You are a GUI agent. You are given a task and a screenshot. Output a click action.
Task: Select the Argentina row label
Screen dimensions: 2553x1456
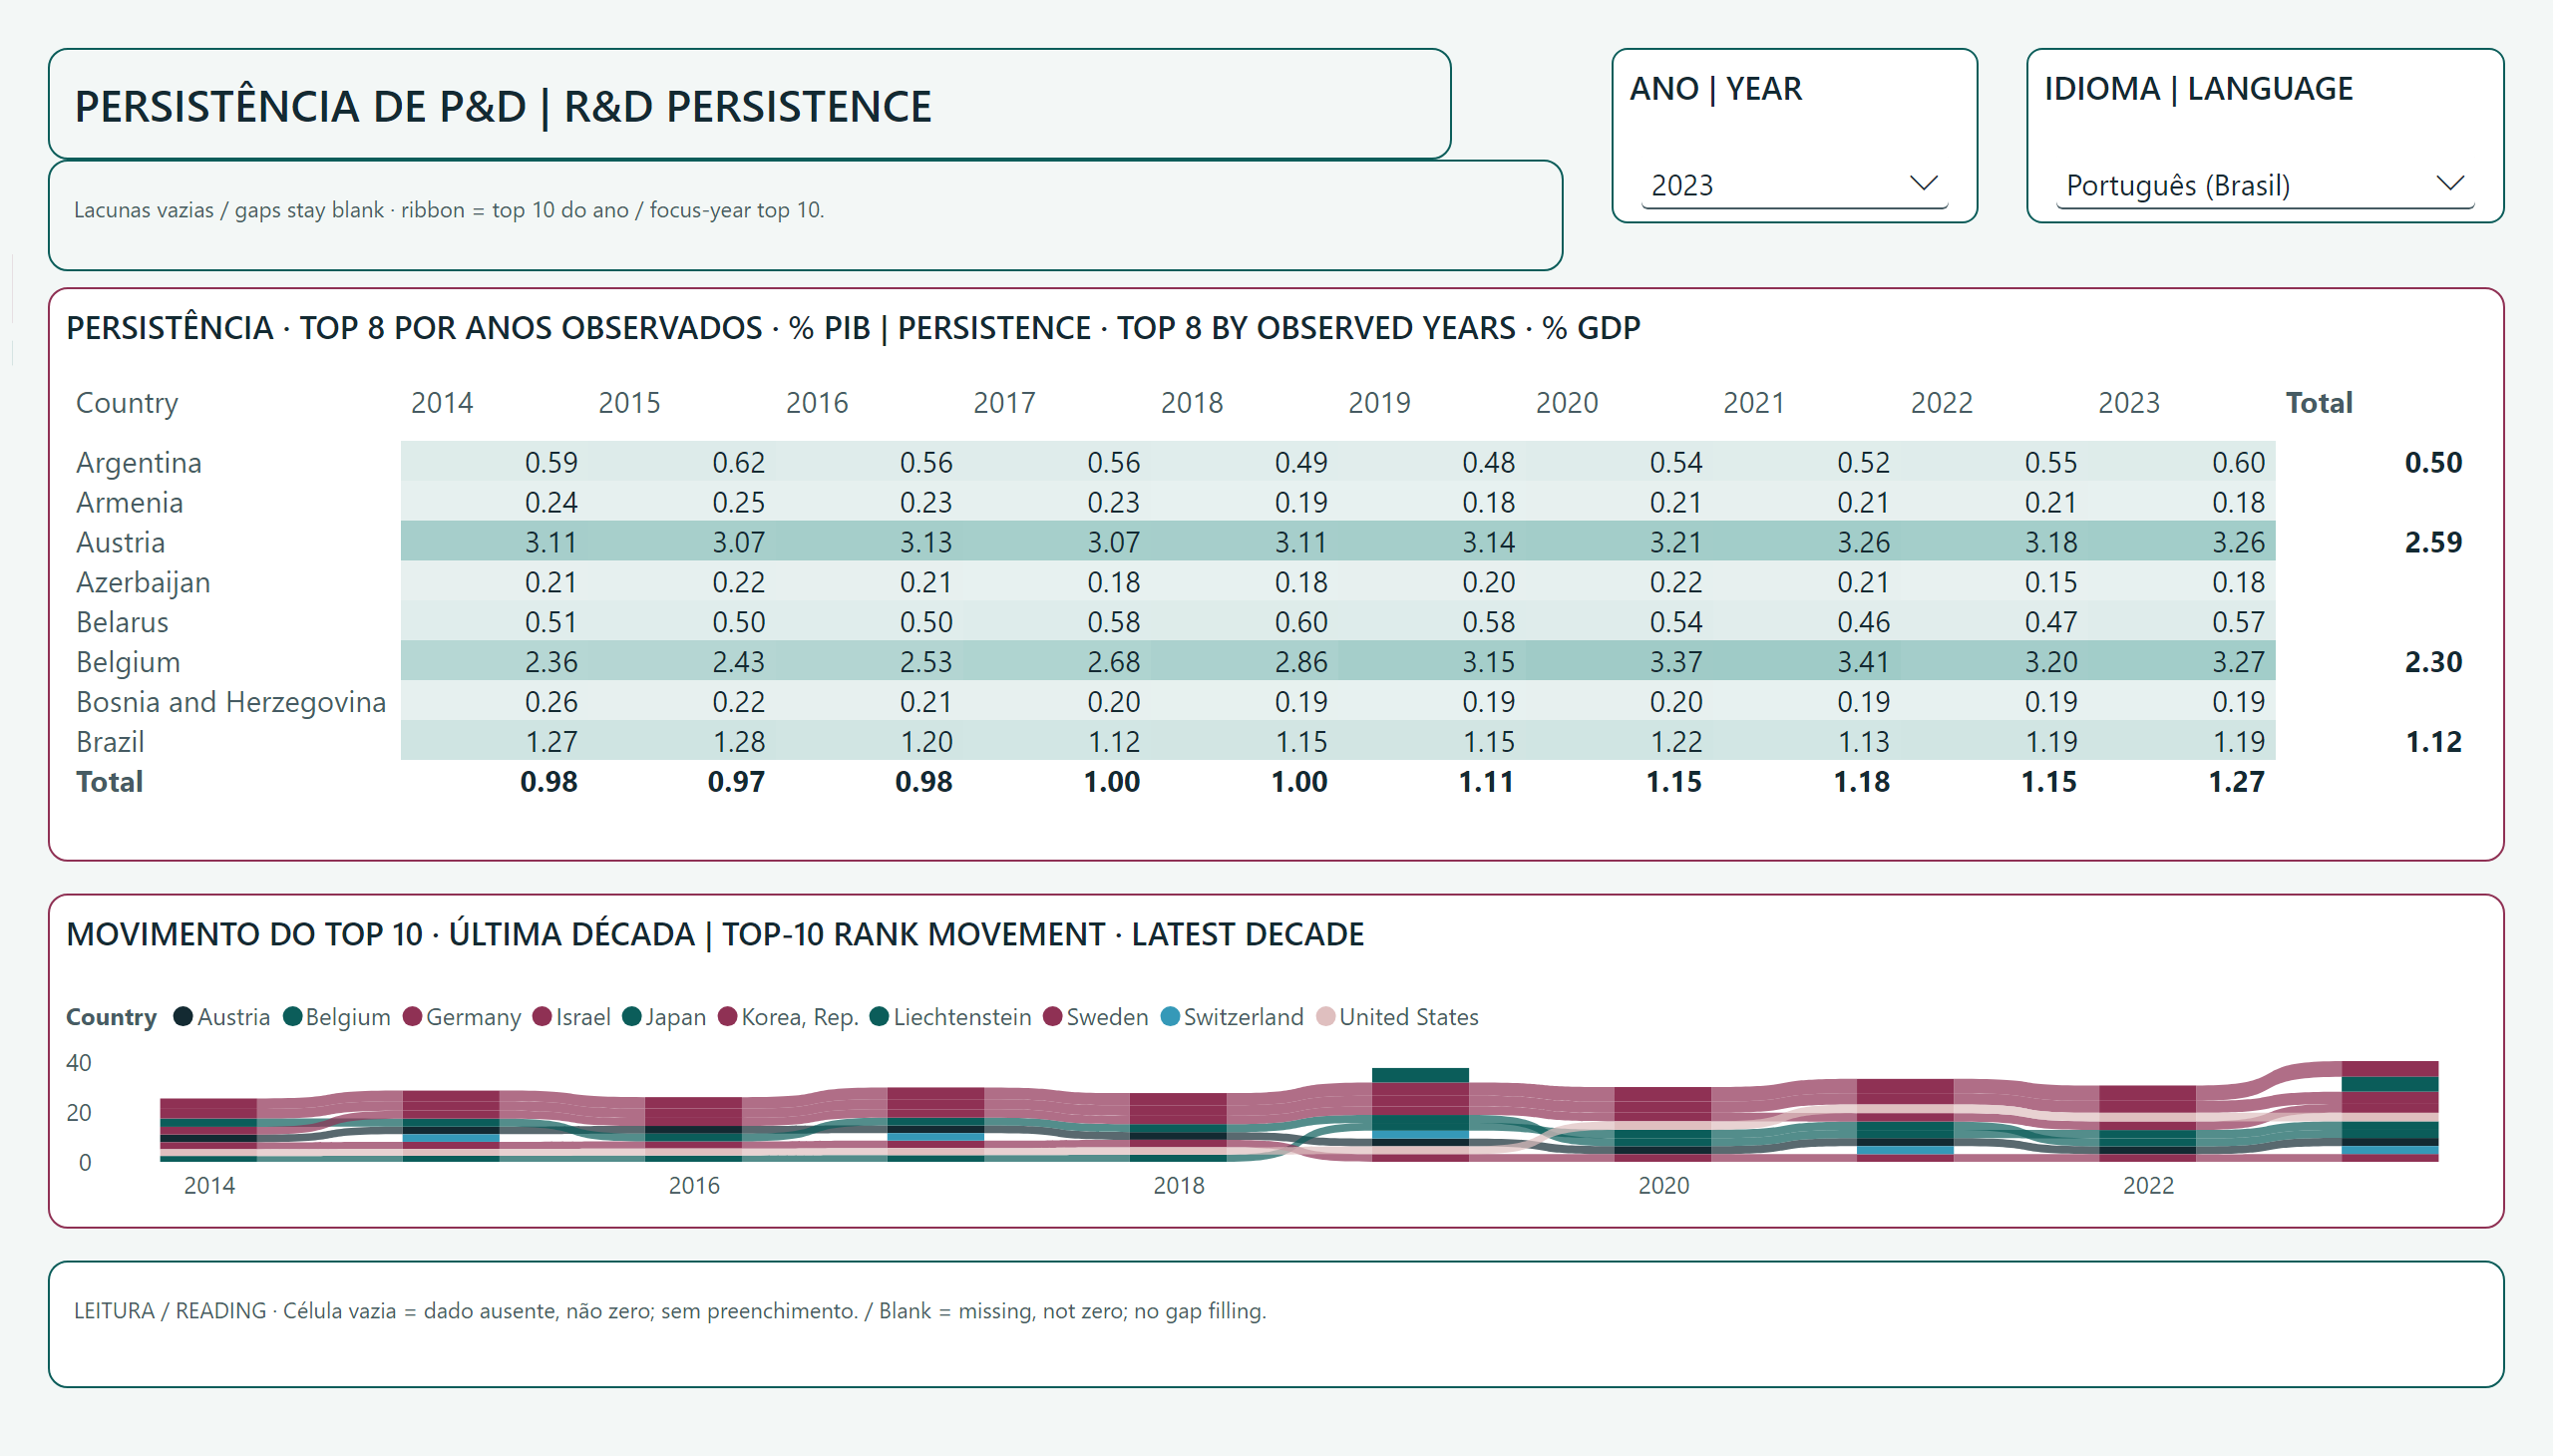point(139,462)
